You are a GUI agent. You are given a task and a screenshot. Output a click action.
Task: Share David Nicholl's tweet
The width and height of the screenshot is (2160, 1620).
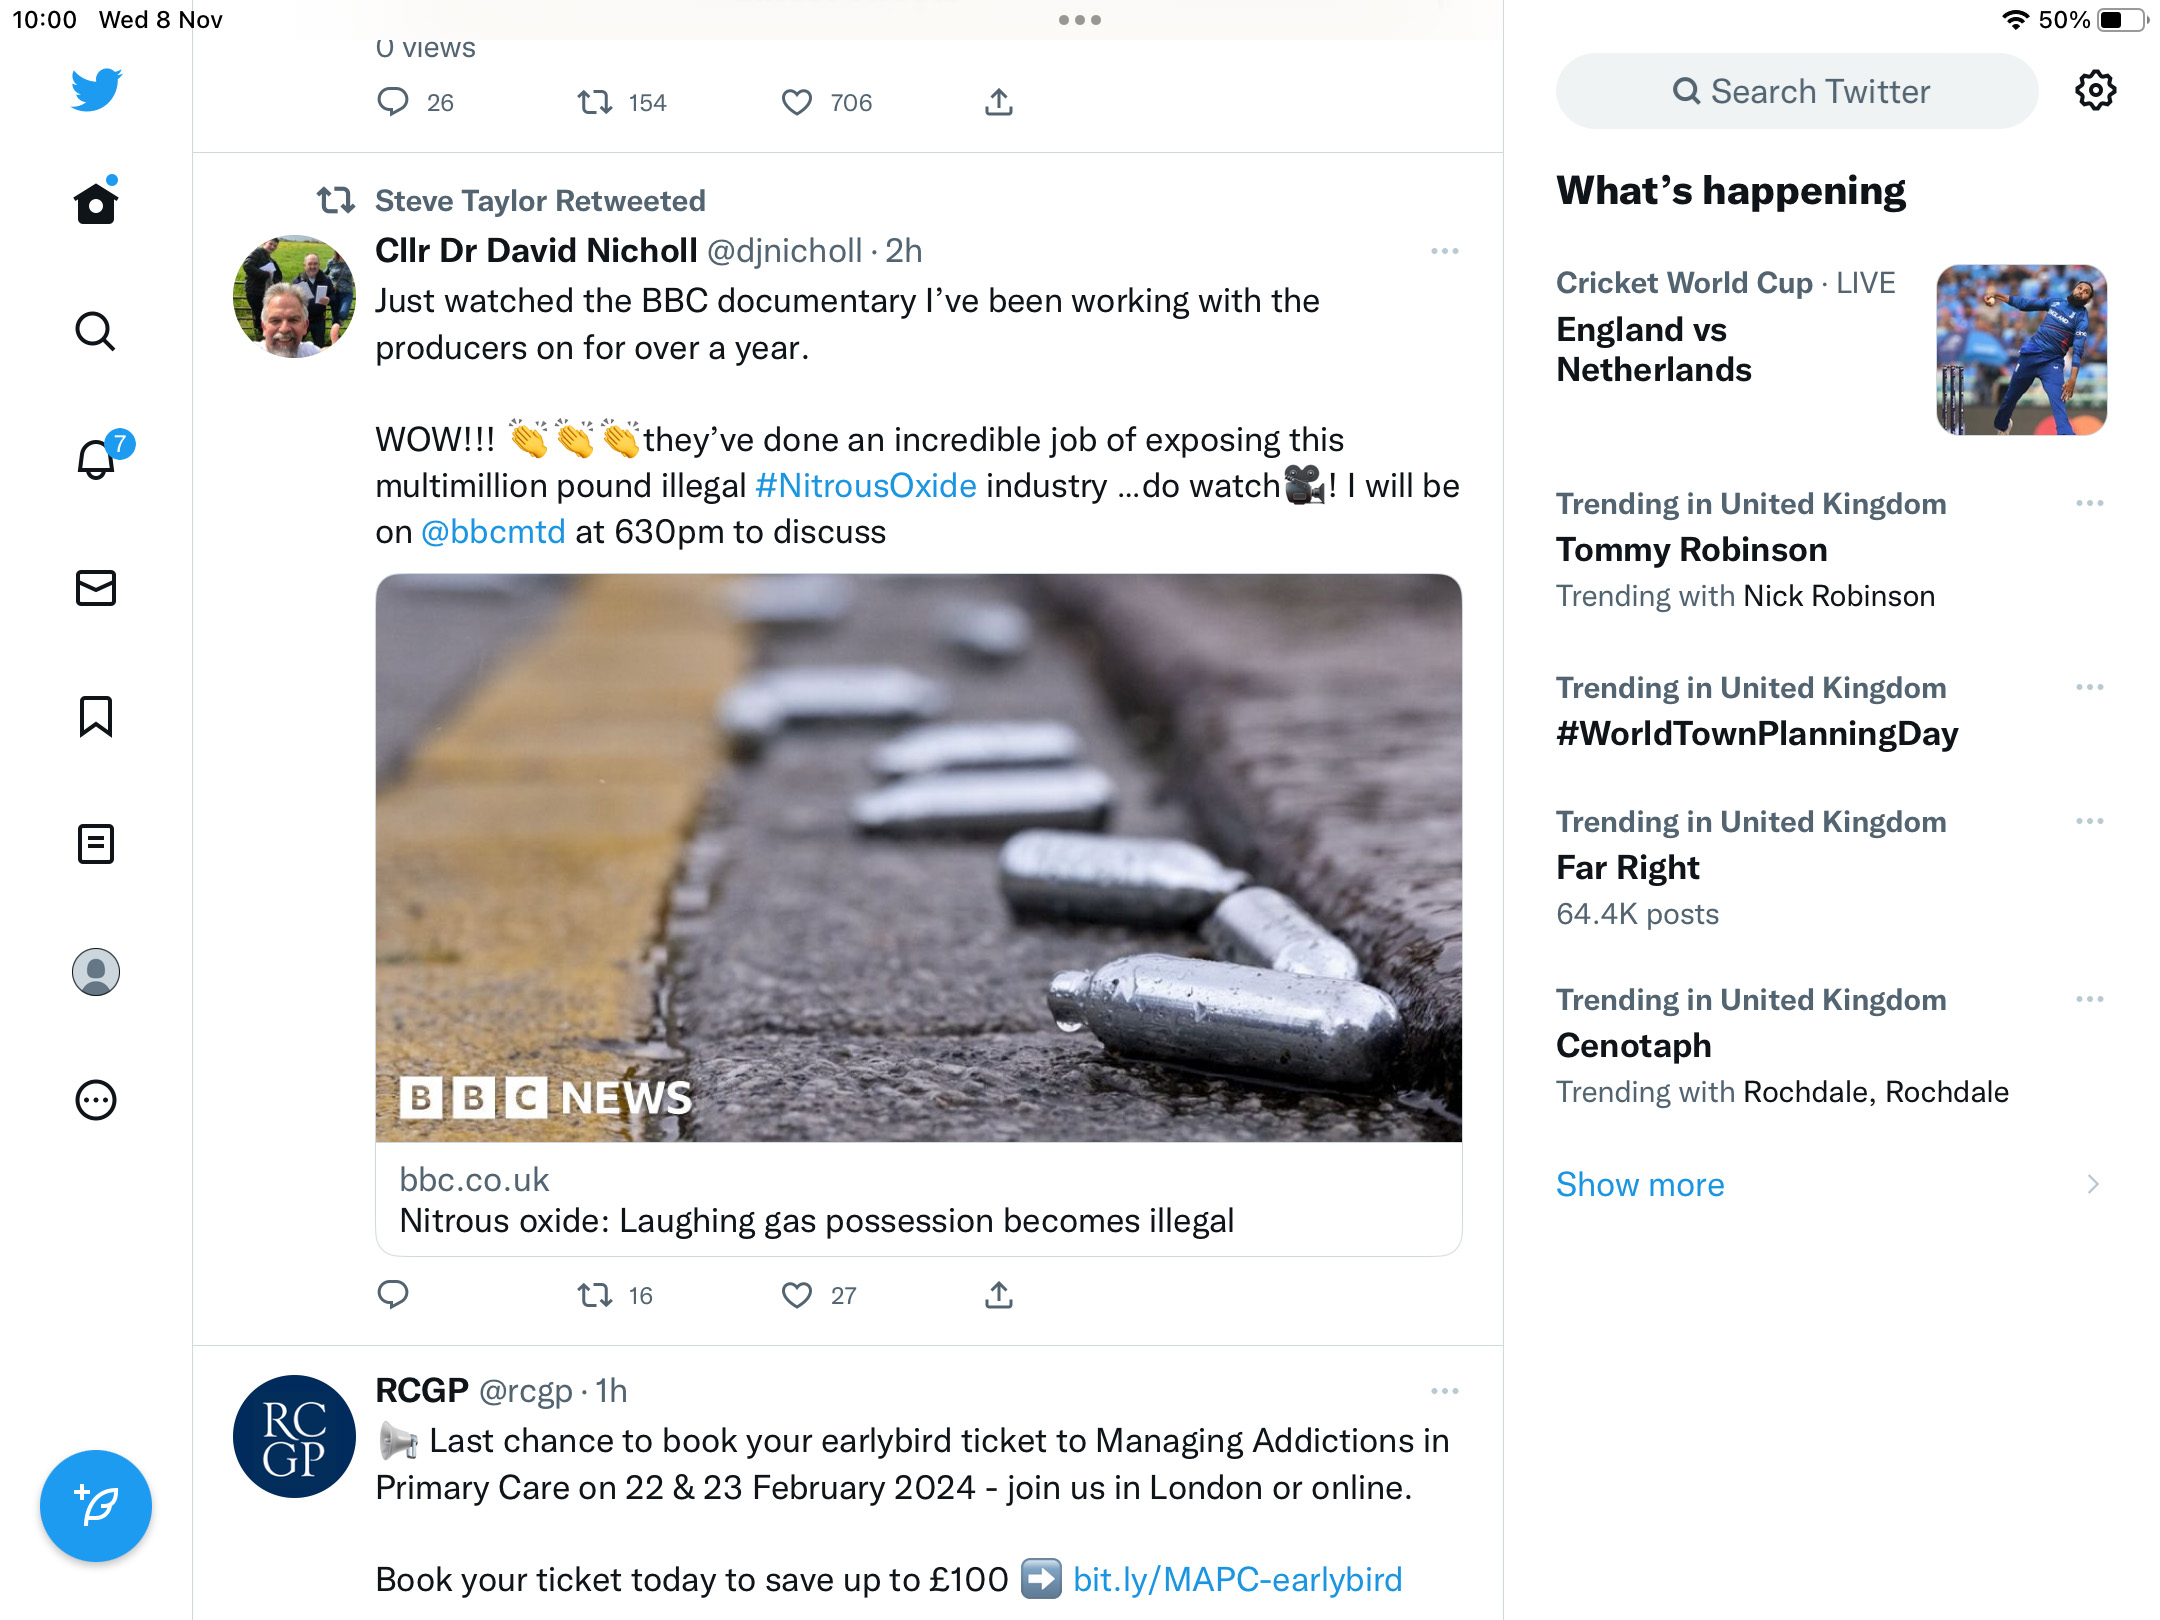(999, 1295)
